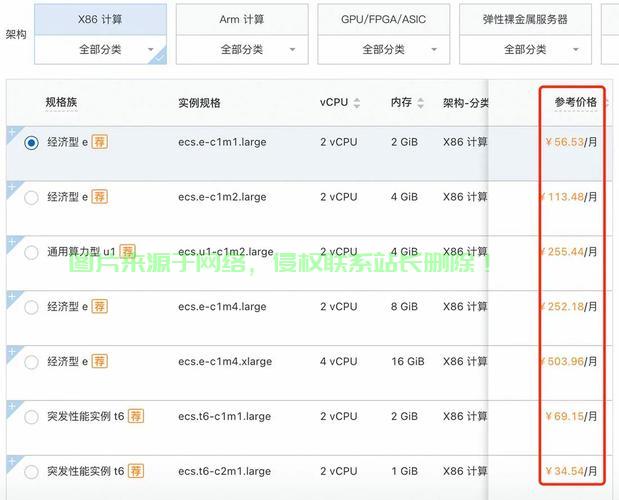Click 荐 badge on ecs.t6-c2m1.large row
This screenshot has height=500, width=619.
136,471
